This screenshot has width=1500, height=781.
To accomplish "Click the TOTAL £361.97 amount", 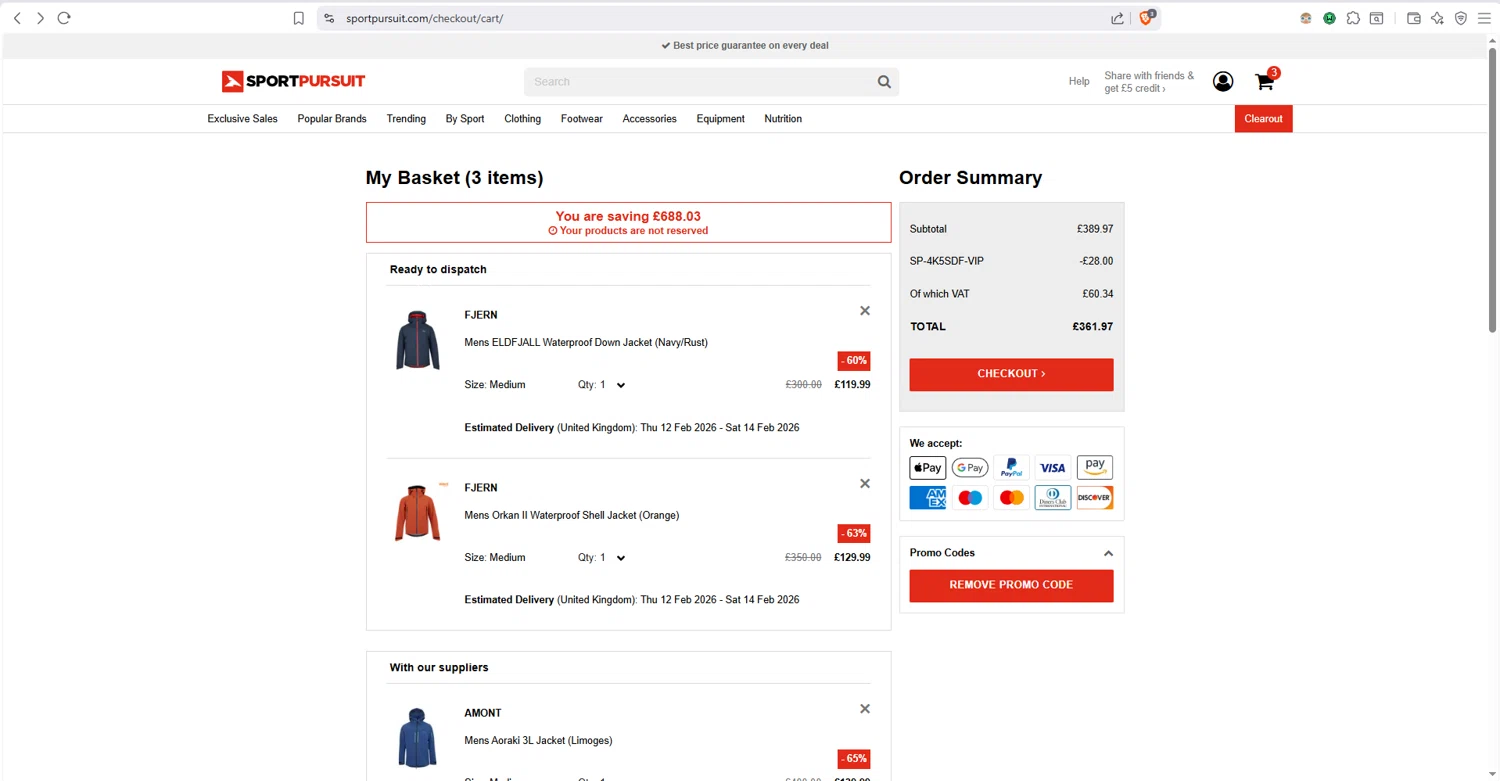I will pyautogui.click(x=1092, y=327).
